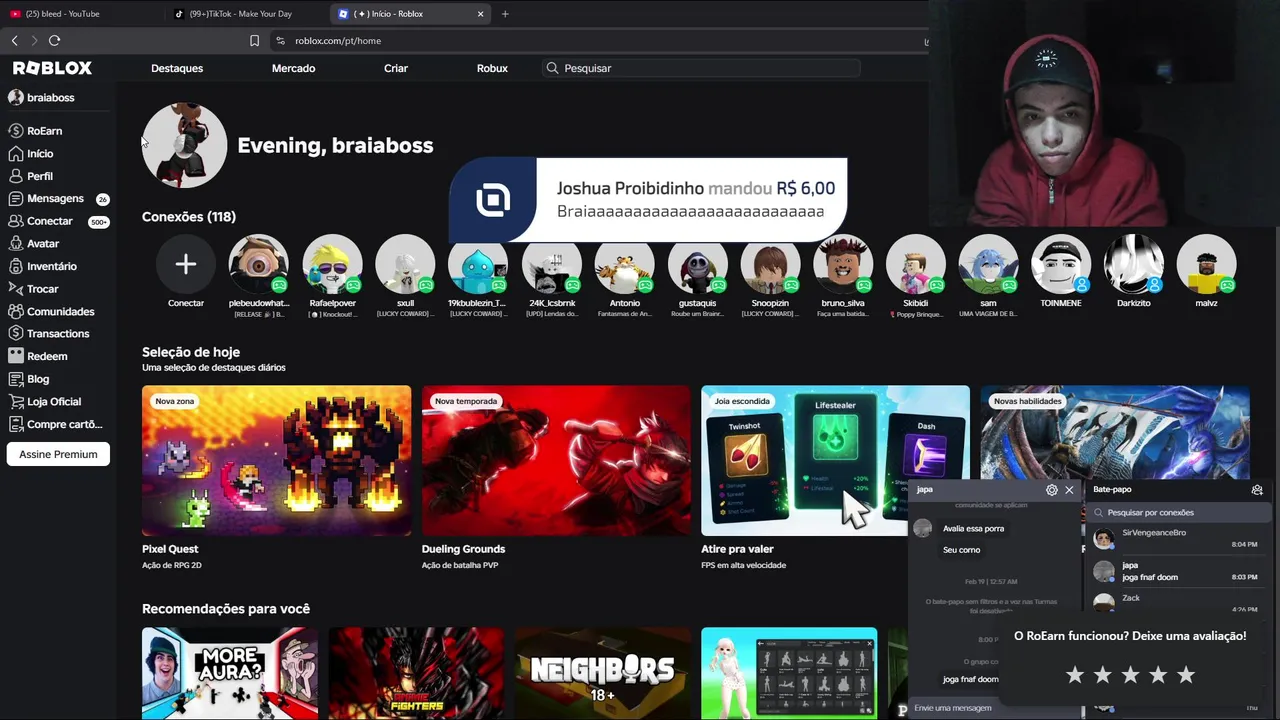The image size is (1280, 720).
Task: Click the Pesquisar por conexões field
Action: click(1178, 513)
